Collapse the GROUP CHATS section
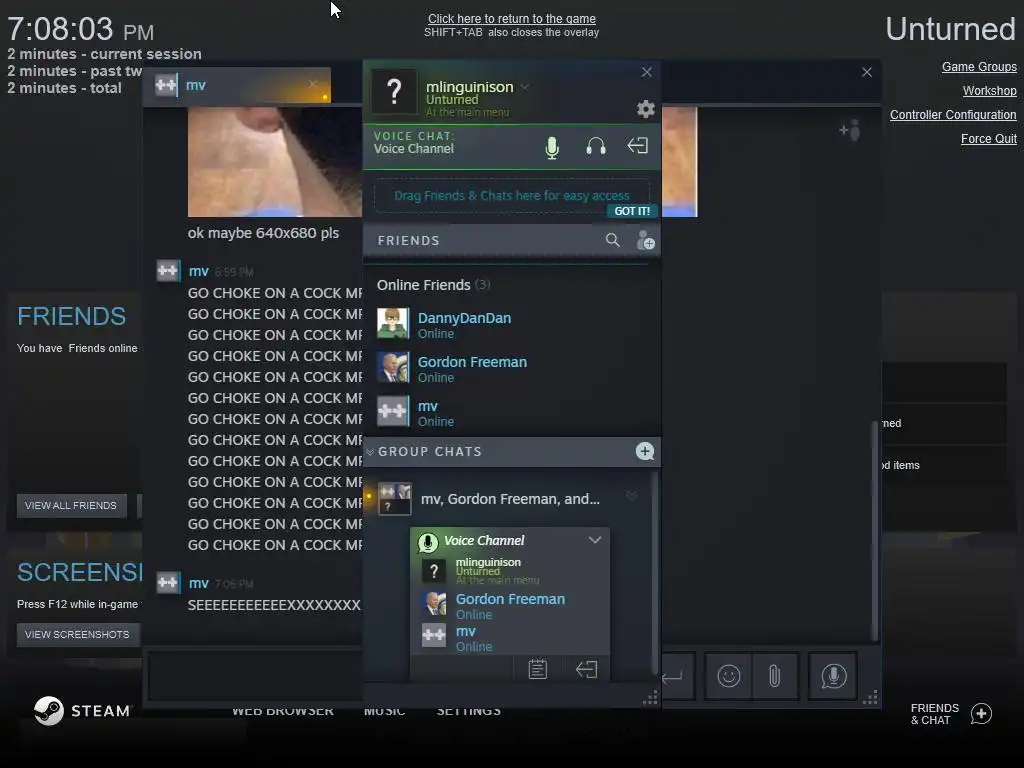The height and width of the screenshot is (768, 1024). pyautogui.click(x=370, y=452)
